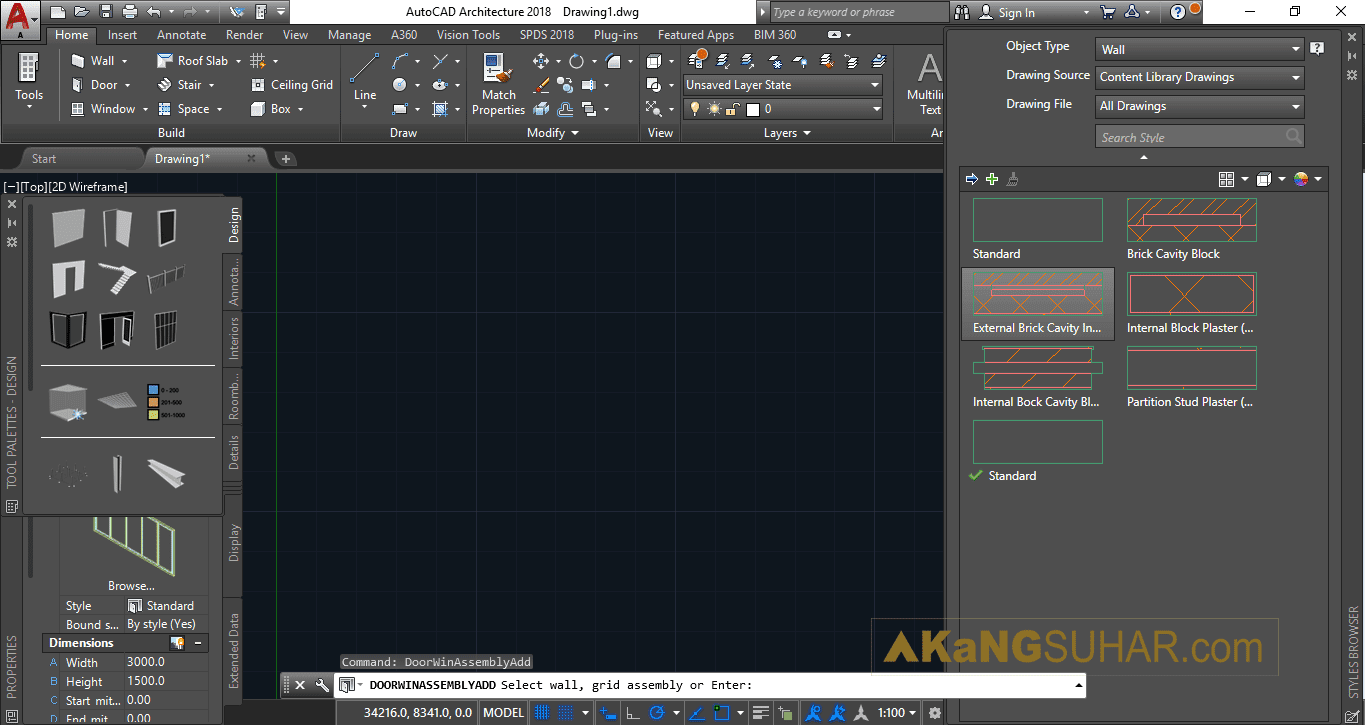Click Match Properties in Modify panel
The image size is (1365, 725).
[x=498, y=84]
